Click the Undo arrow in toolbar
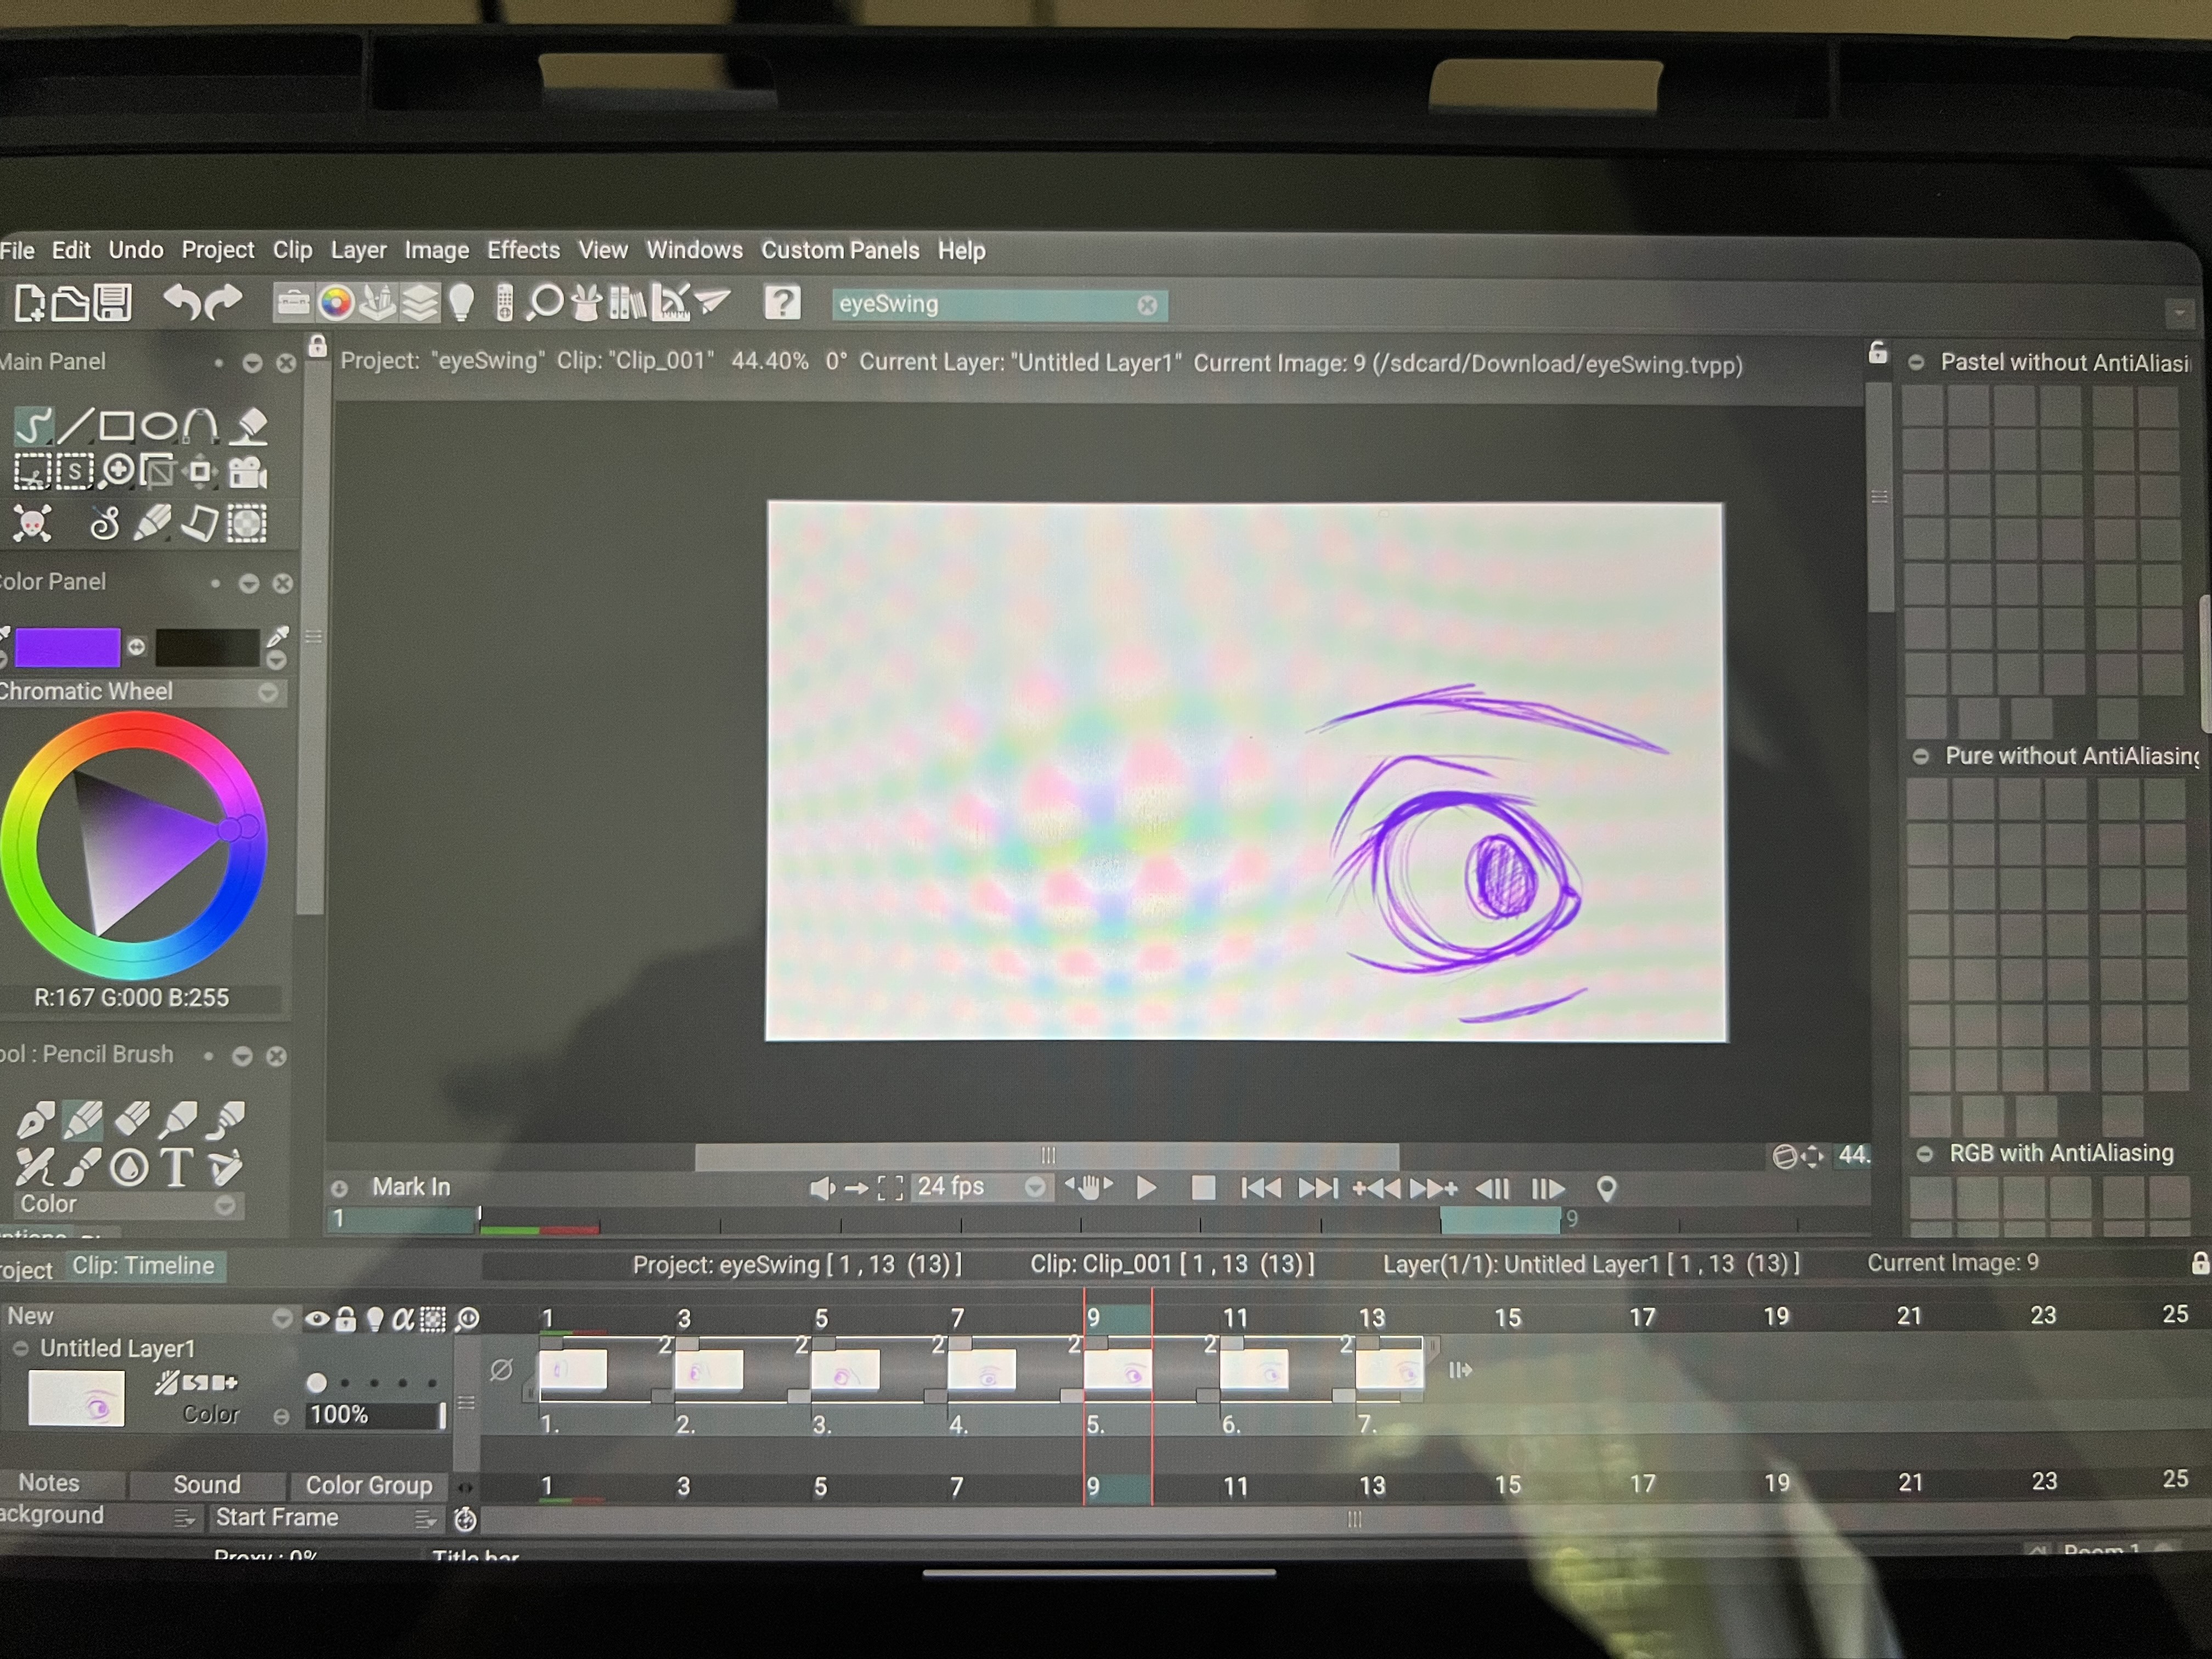 click(x=182, y=302)
